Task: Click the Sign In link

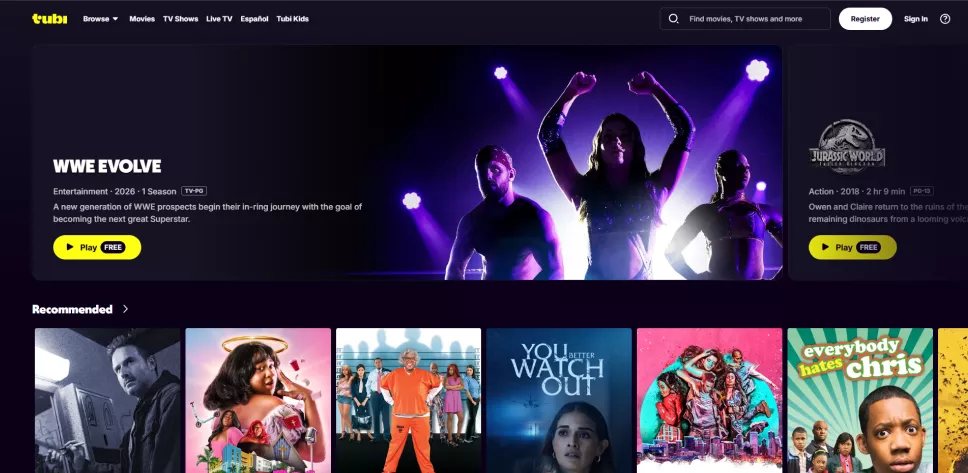Action: pos(915,19)
